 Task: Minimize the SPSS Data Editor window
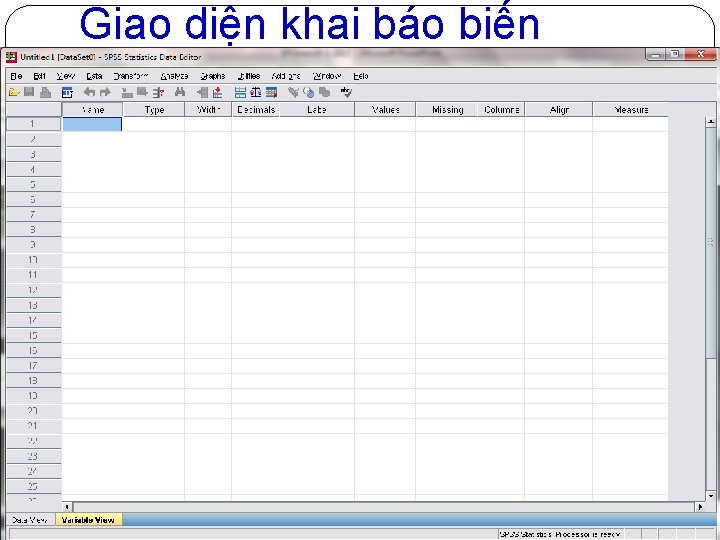[655, 55]
